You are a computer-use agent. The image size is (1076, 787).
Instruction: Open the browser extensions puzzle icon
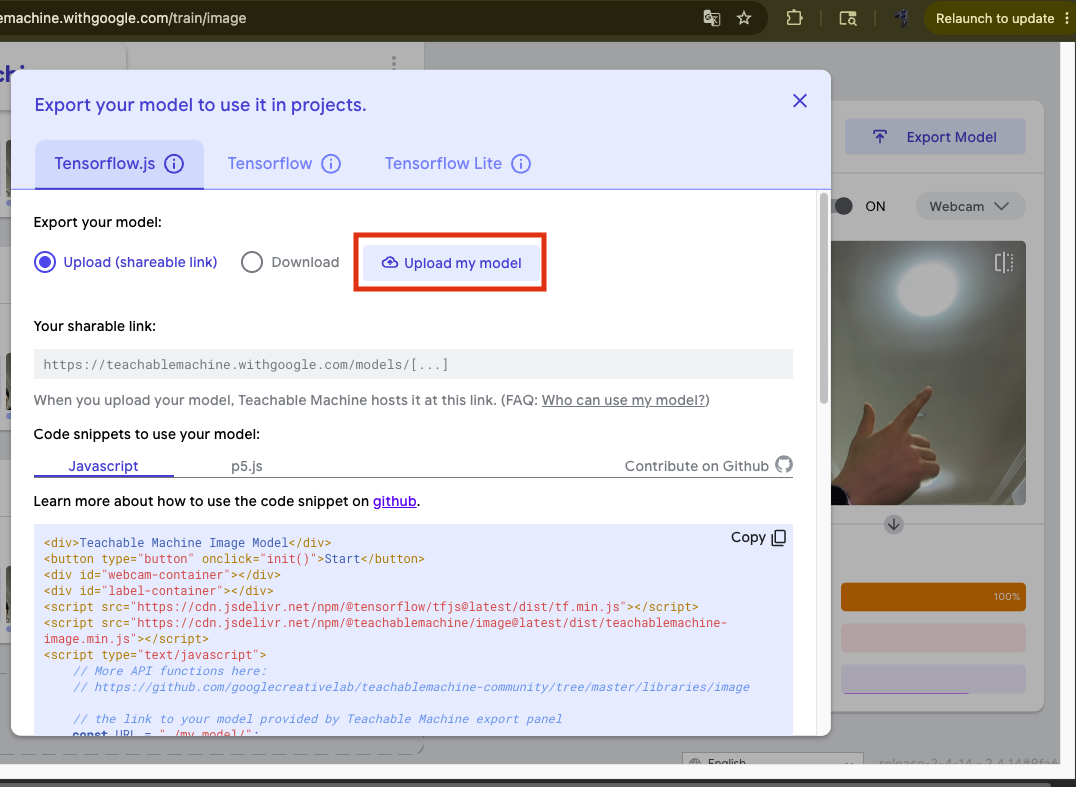[794, 18]
